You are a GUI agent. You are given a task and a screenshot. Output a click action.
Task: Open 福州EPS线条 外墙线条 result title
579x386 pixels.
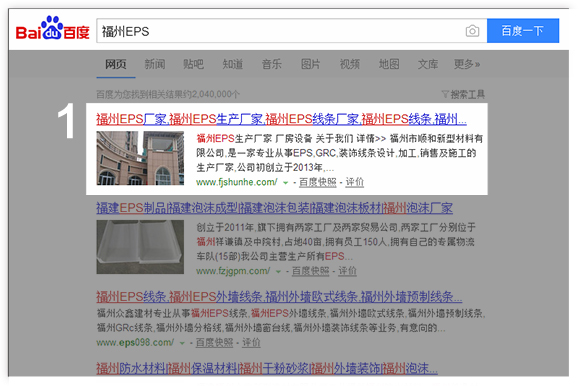(x=279, y=297)
